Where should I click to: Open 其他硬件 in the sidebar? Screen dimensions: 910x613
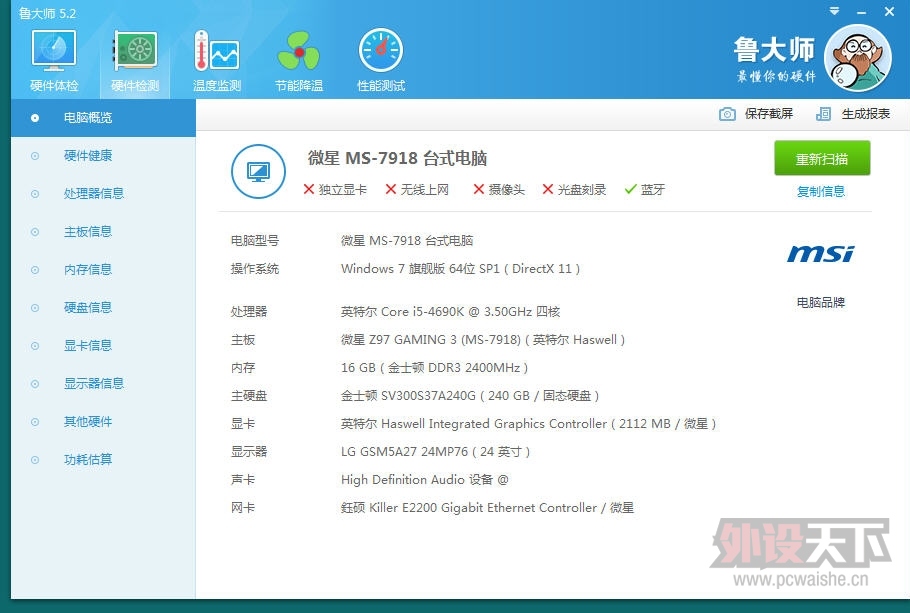coord(103,421)
